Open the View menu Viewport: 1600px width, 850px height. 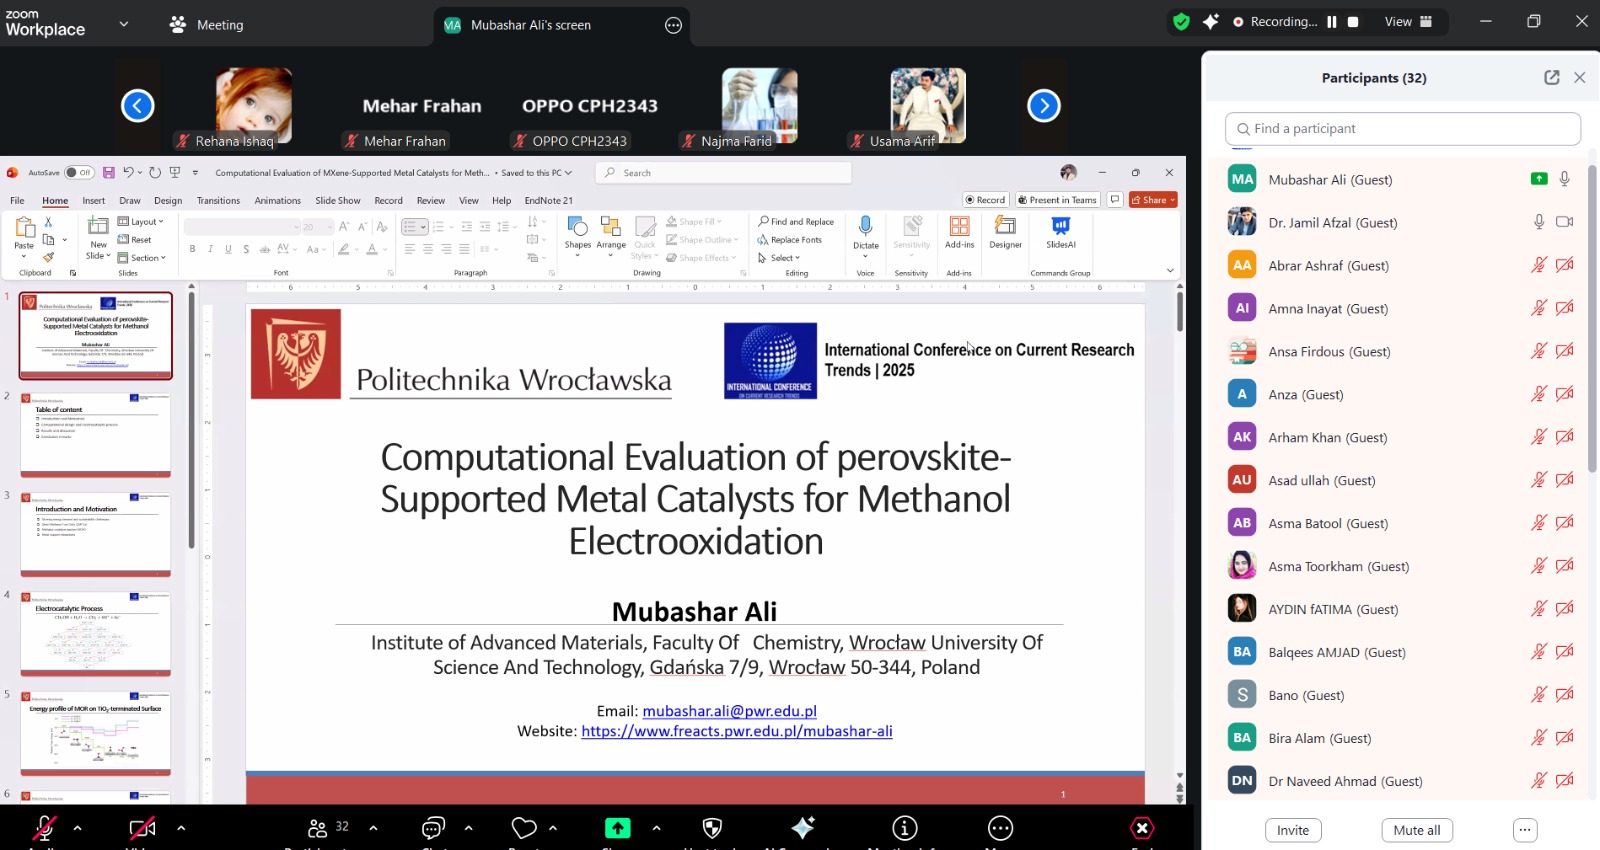click(1408, 22)
